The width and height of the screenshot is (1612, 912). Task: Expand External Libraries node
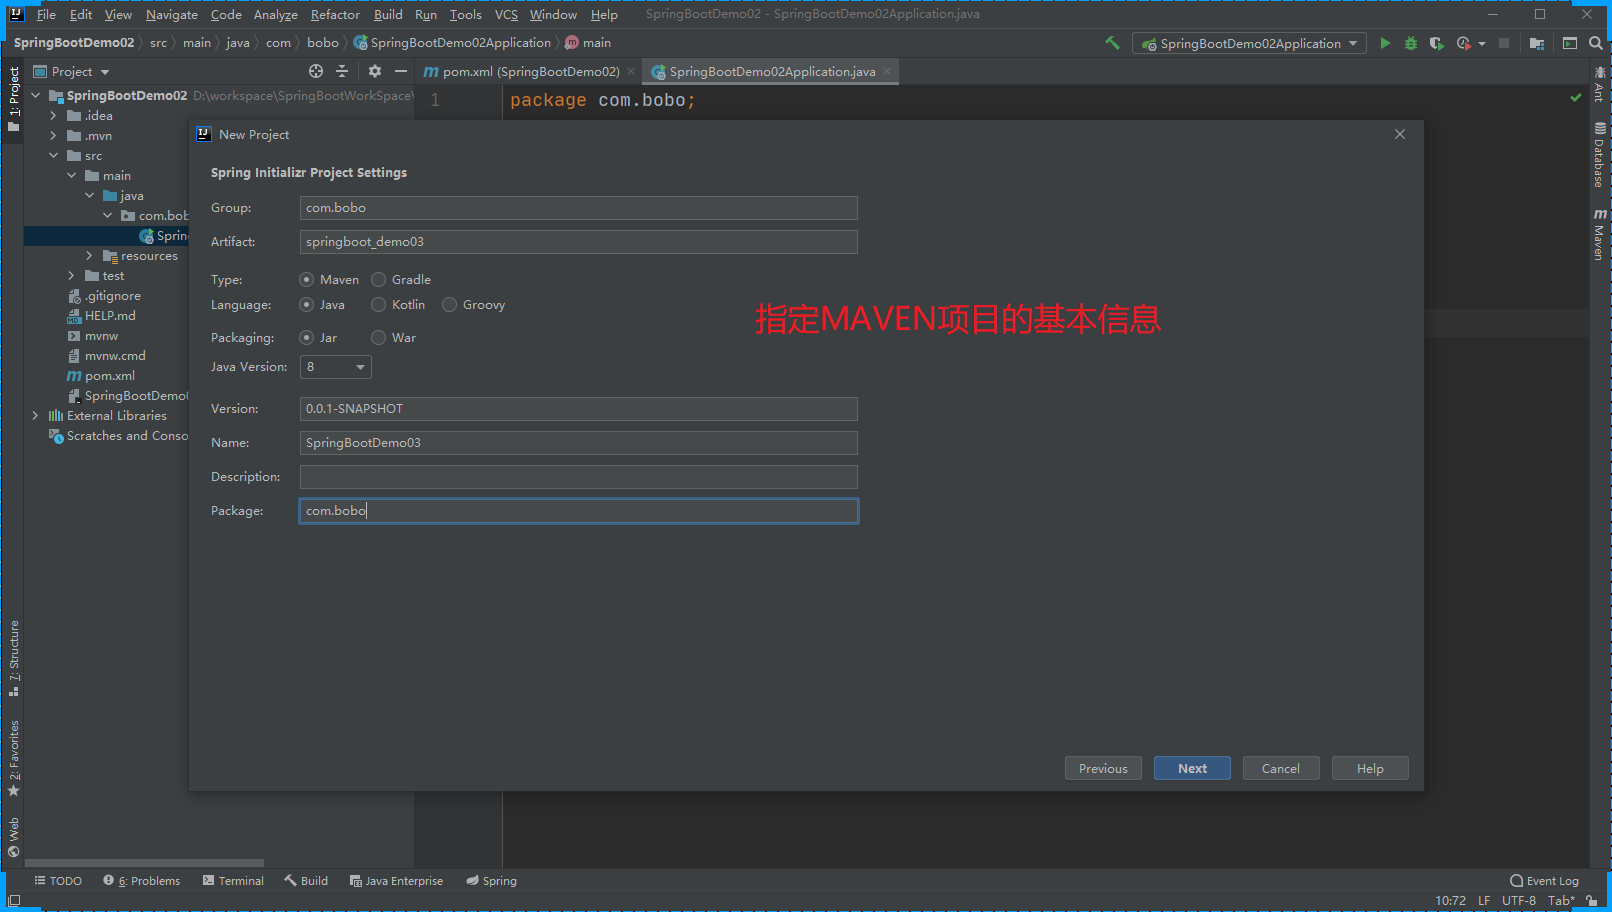point(35,416)
